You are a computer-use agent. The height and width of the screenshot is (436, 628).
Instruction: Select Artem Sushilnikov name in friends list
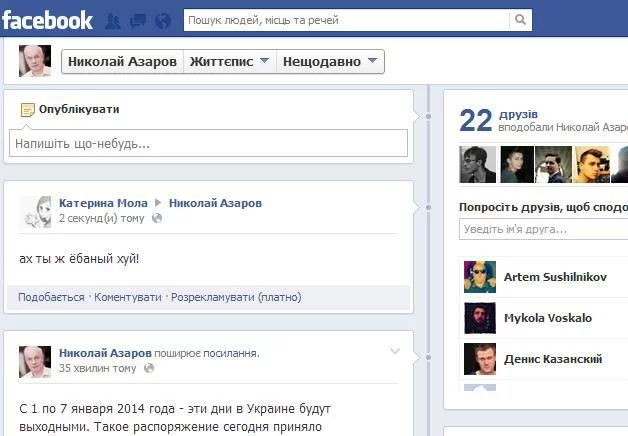(555, 277)
